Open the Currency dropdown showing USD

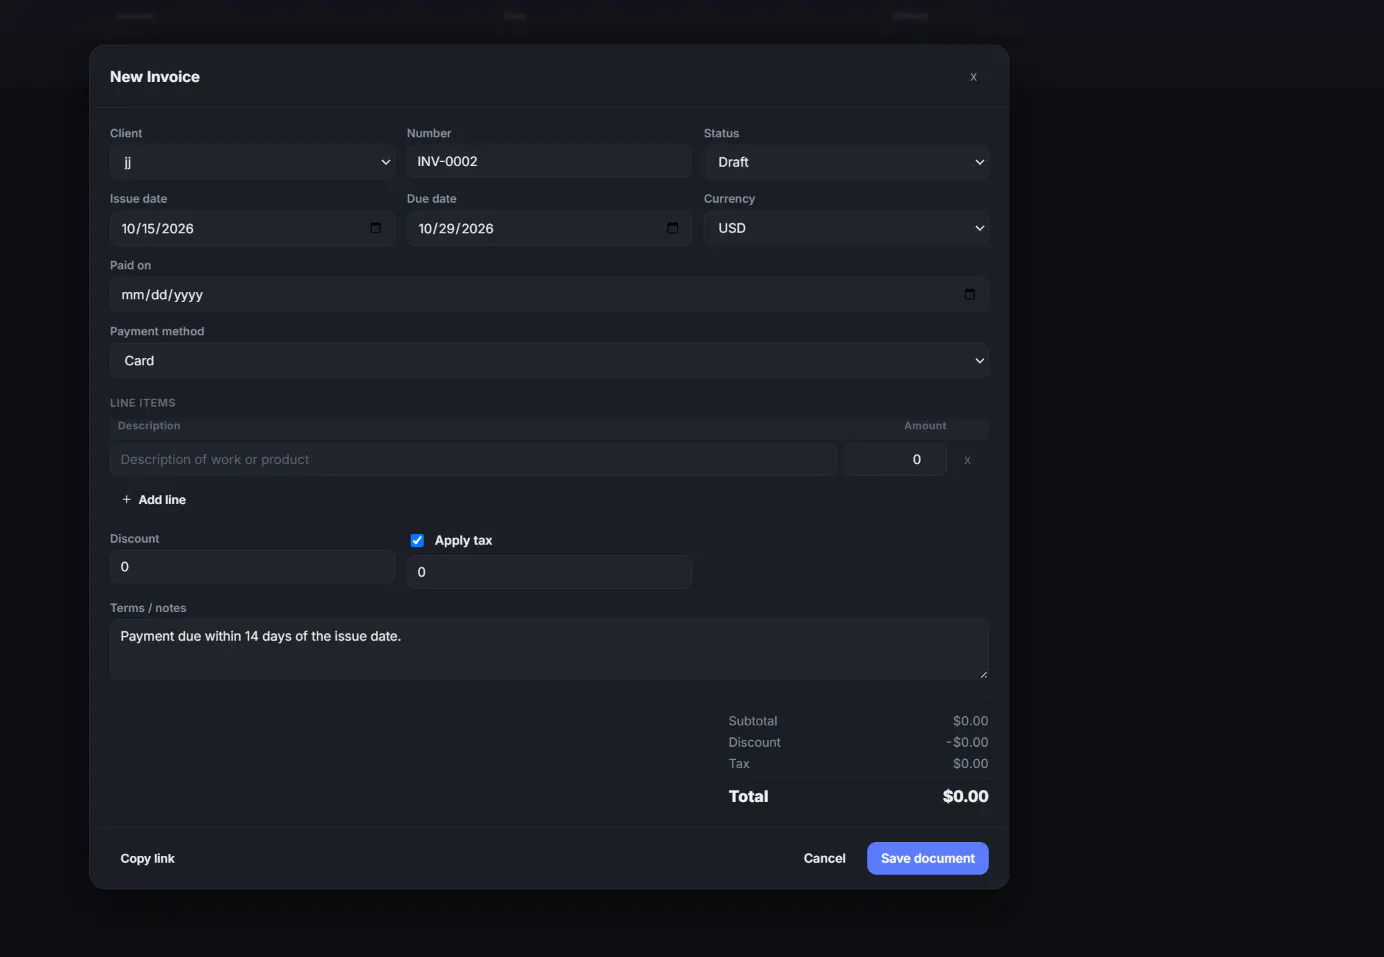point(846,228)
